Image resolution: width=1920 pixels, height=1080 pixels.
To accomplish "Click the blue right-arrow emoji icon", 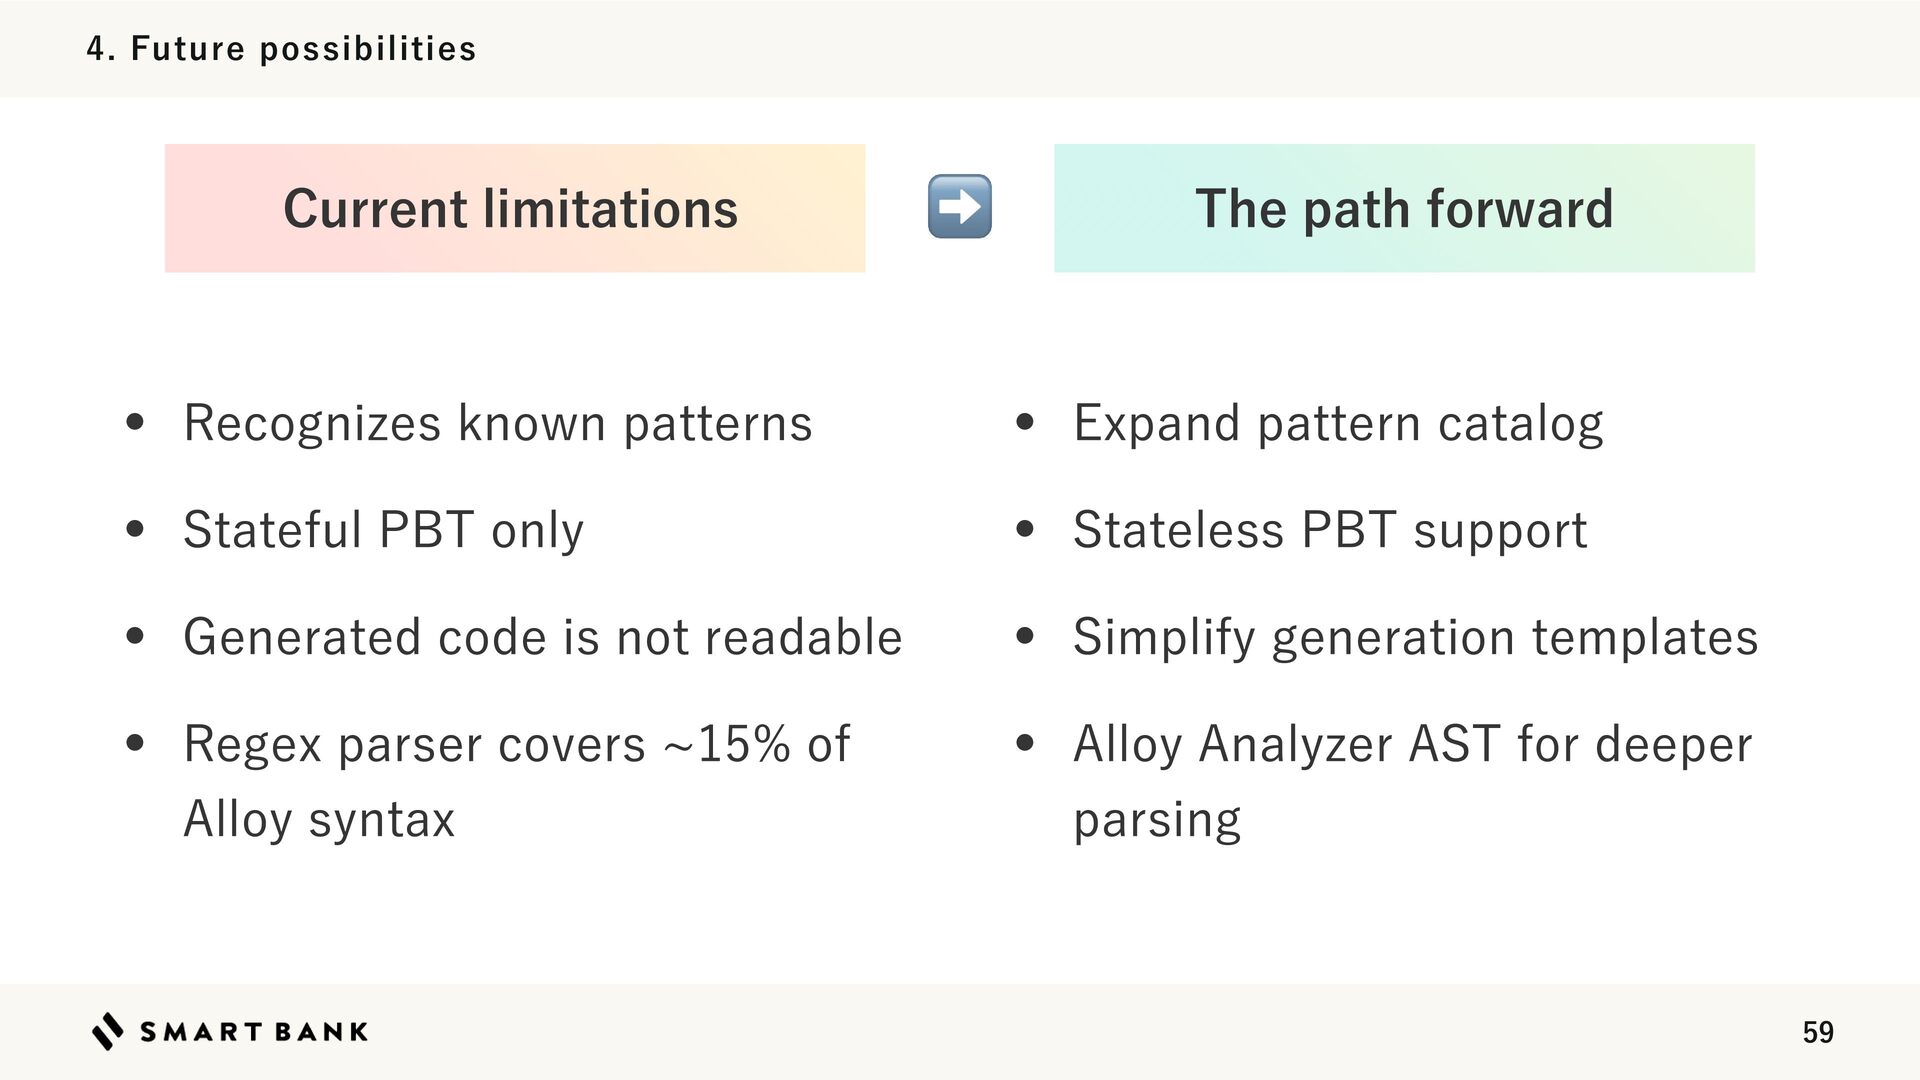I will (959, 207).
